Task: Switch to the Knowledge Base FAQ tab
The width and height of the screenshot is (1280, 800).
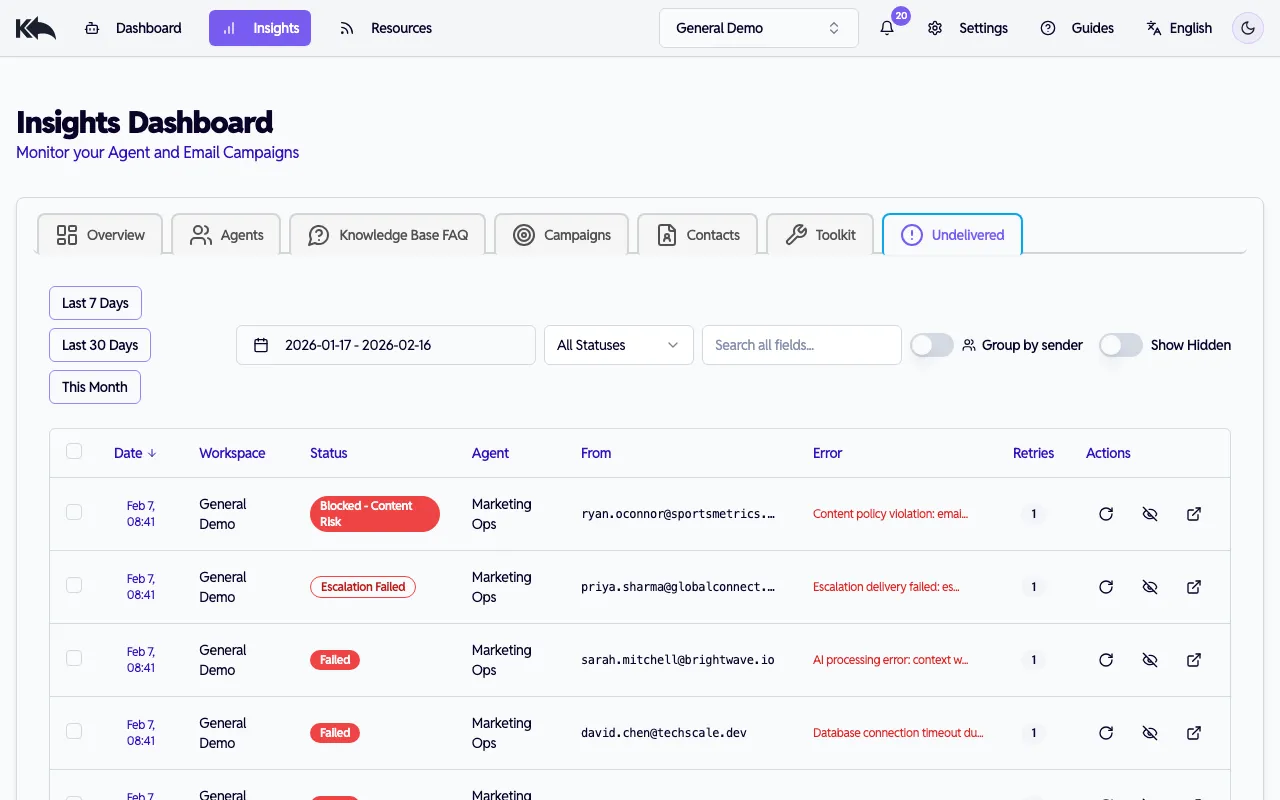Action: point(388,234)
